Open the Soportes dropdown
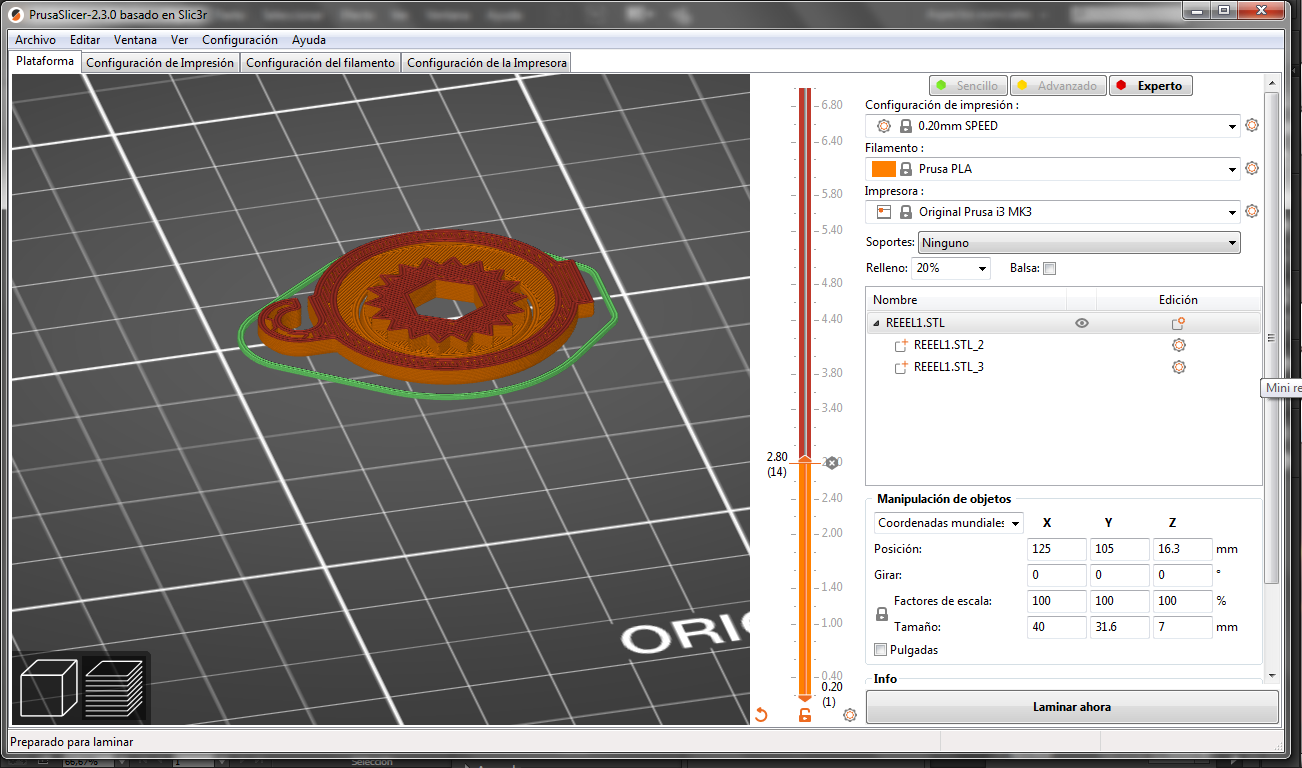This screenshot has height=768, width=1302. click(x=1078, y=242)
